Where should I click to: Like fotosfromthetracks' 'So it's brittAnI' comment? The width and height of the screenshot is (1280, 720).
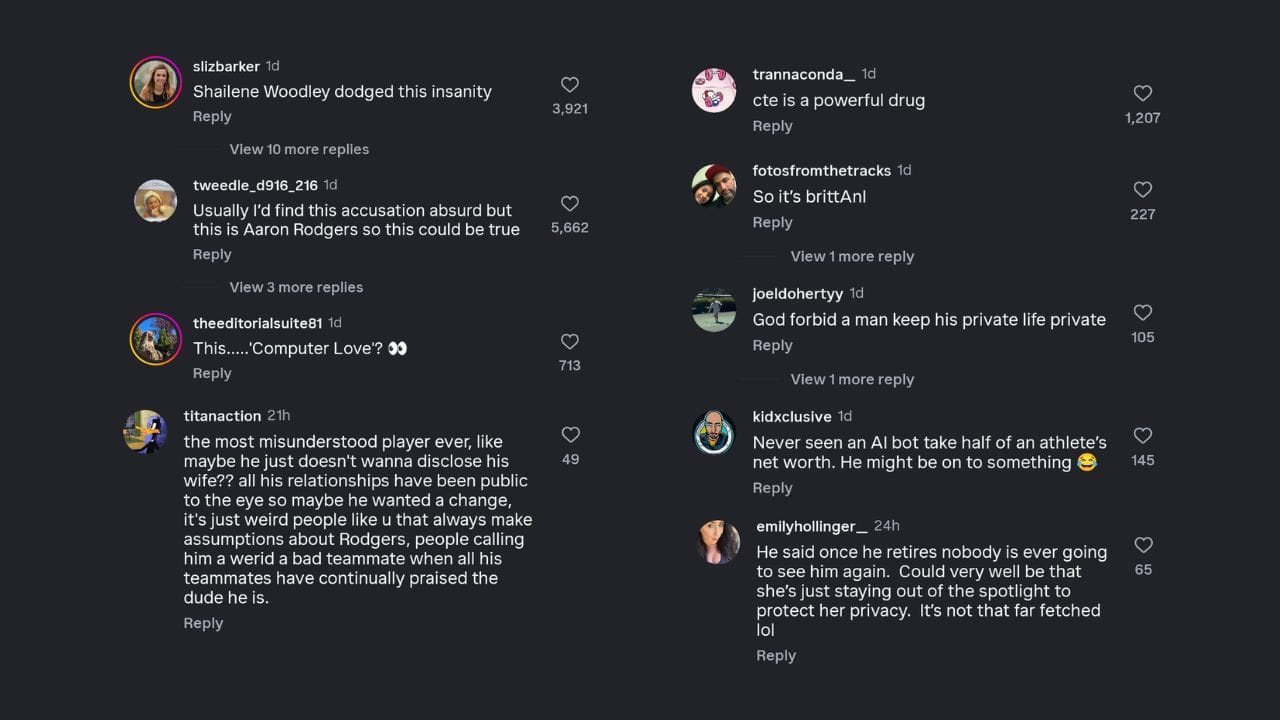1143,190
